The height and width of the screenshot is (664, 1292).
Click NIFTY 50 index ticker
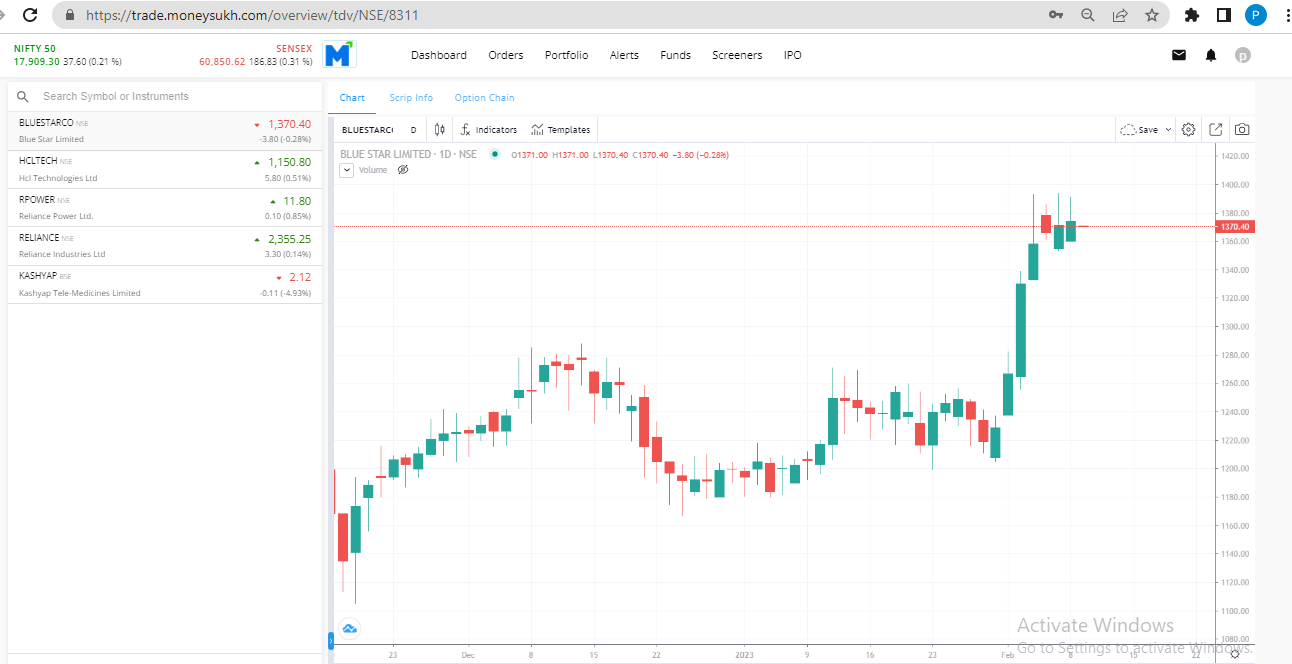[68, 55]
